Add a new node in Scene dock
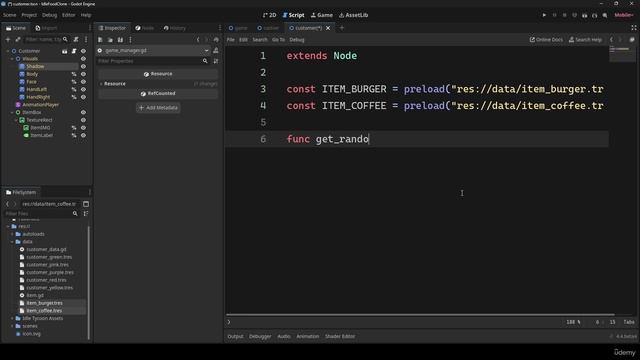 point(8,40)
